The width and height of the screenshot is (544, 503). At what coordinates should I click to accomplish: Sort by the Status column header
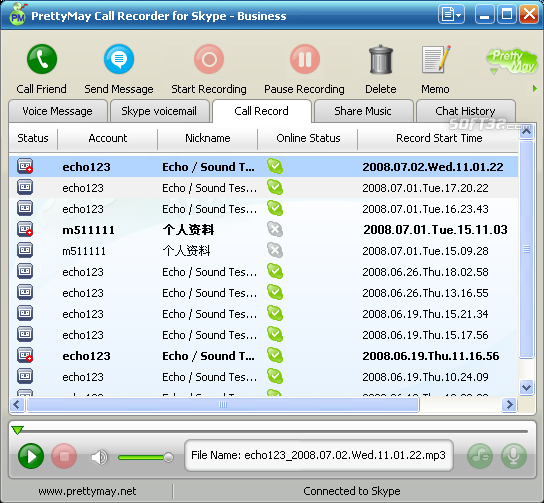[x=33, y=138]
